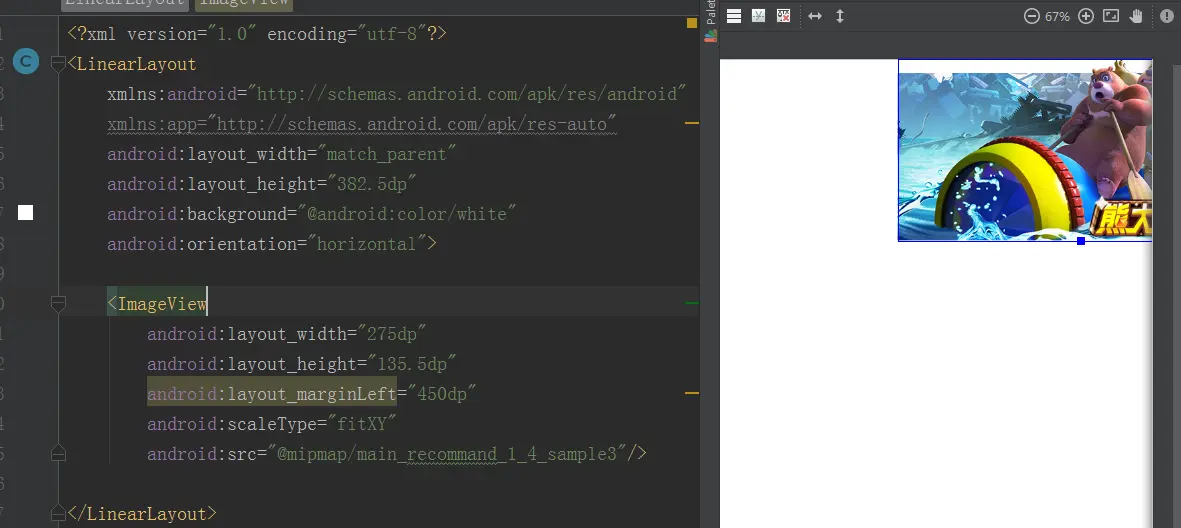Select the LinearLayout breadcrumb

(125, 4)
